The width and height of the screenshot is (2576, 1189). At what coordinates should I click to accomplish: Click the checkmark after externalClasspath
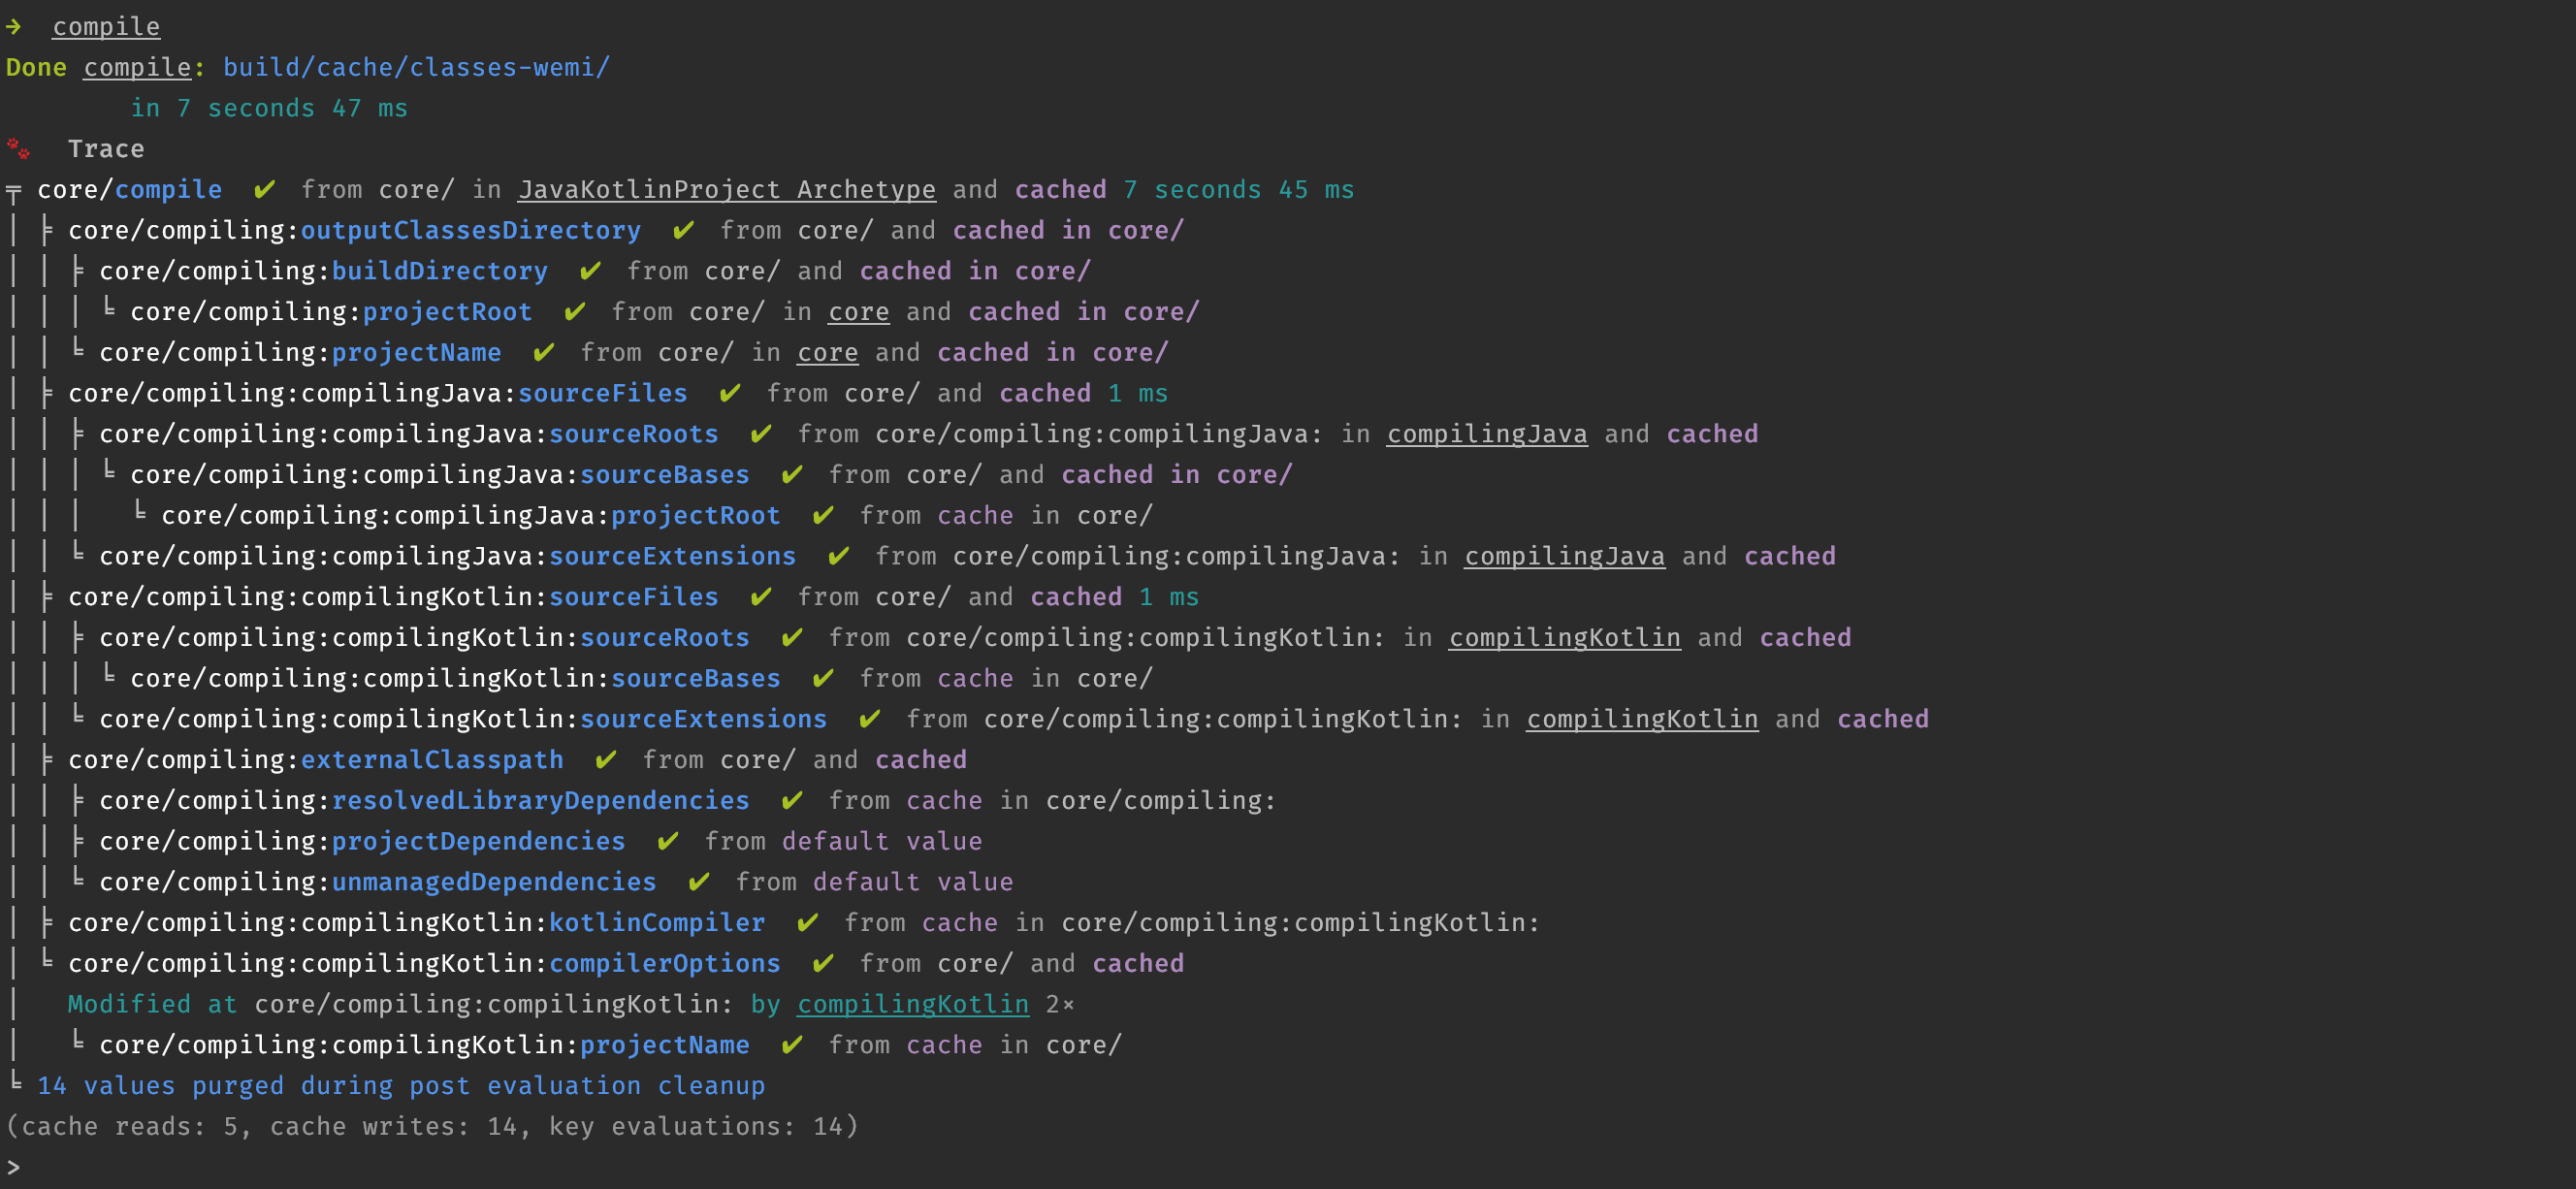click(605, 759)
